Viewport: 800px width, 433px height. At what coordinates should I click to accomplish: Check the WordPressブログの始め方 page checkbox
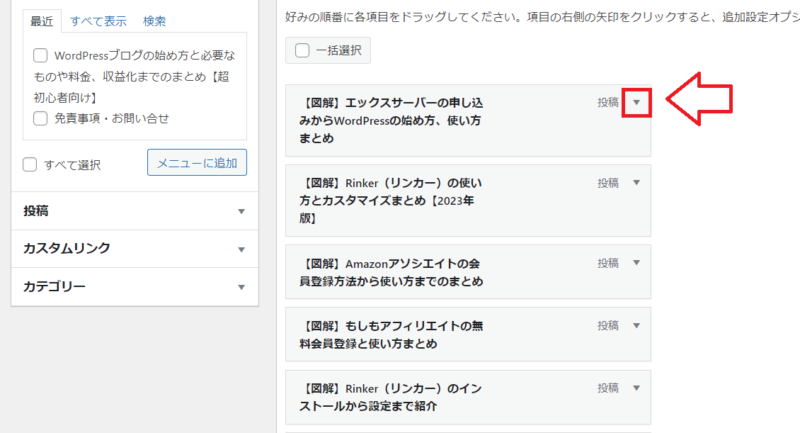(40, 55)
